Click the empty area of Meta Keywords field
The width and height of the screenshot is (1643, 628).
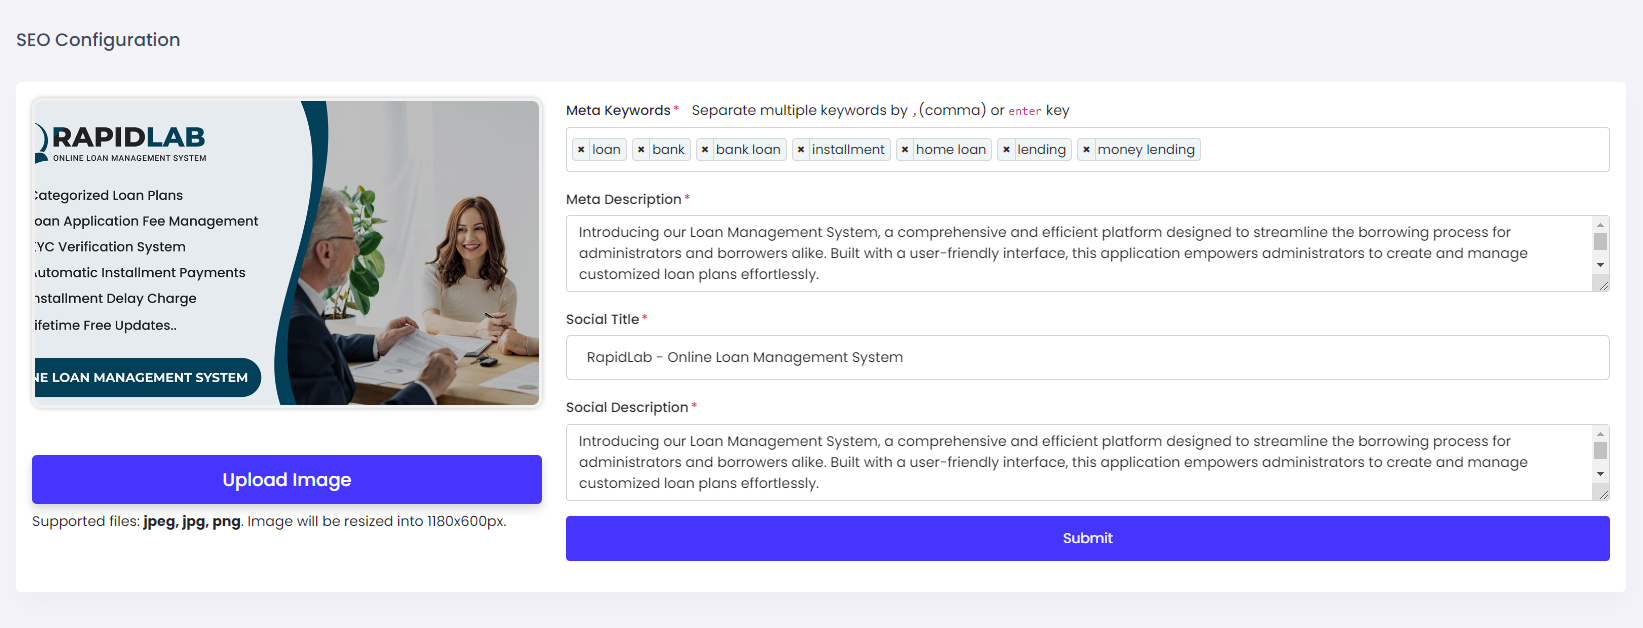coord(1400,150)
